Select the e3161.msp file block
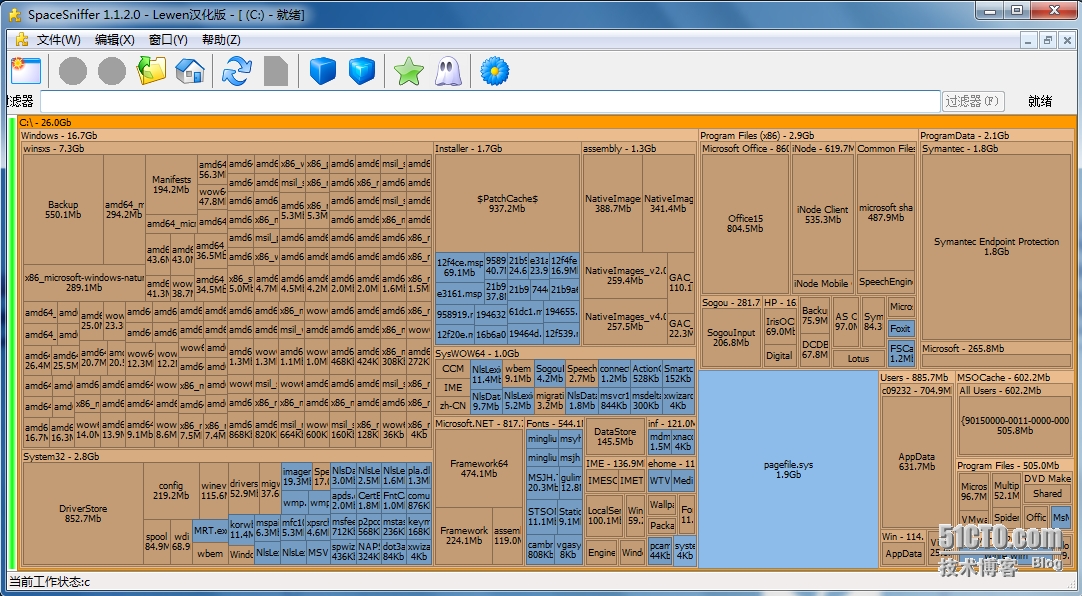The height and width of the screenshot is (596, 1082). pos(460,293)
